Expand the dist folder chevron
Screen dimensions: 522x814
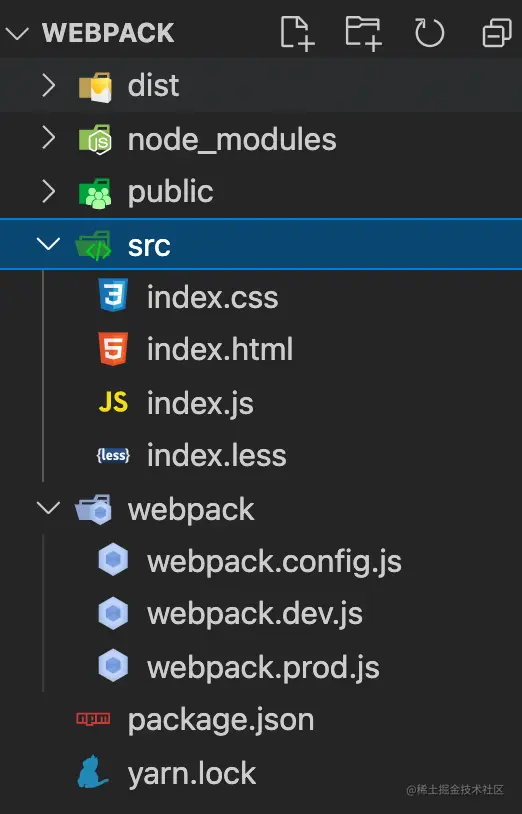[x=48, y=85]
